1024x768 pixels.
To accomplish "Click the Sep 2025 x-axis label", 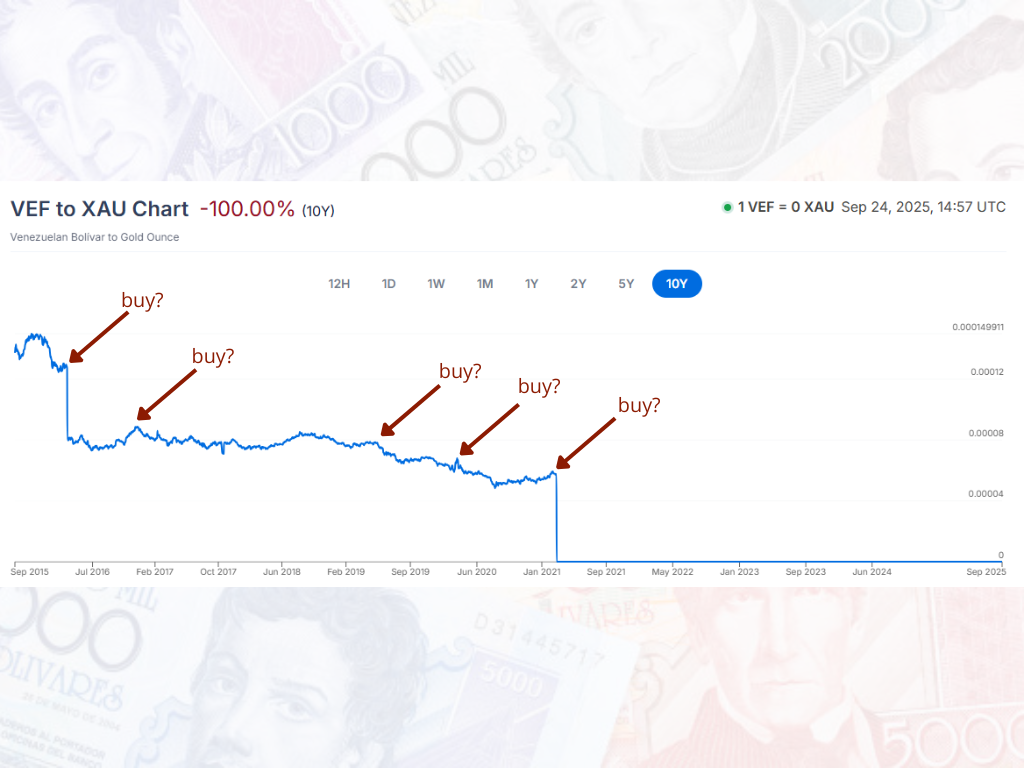I will point(987,572).
